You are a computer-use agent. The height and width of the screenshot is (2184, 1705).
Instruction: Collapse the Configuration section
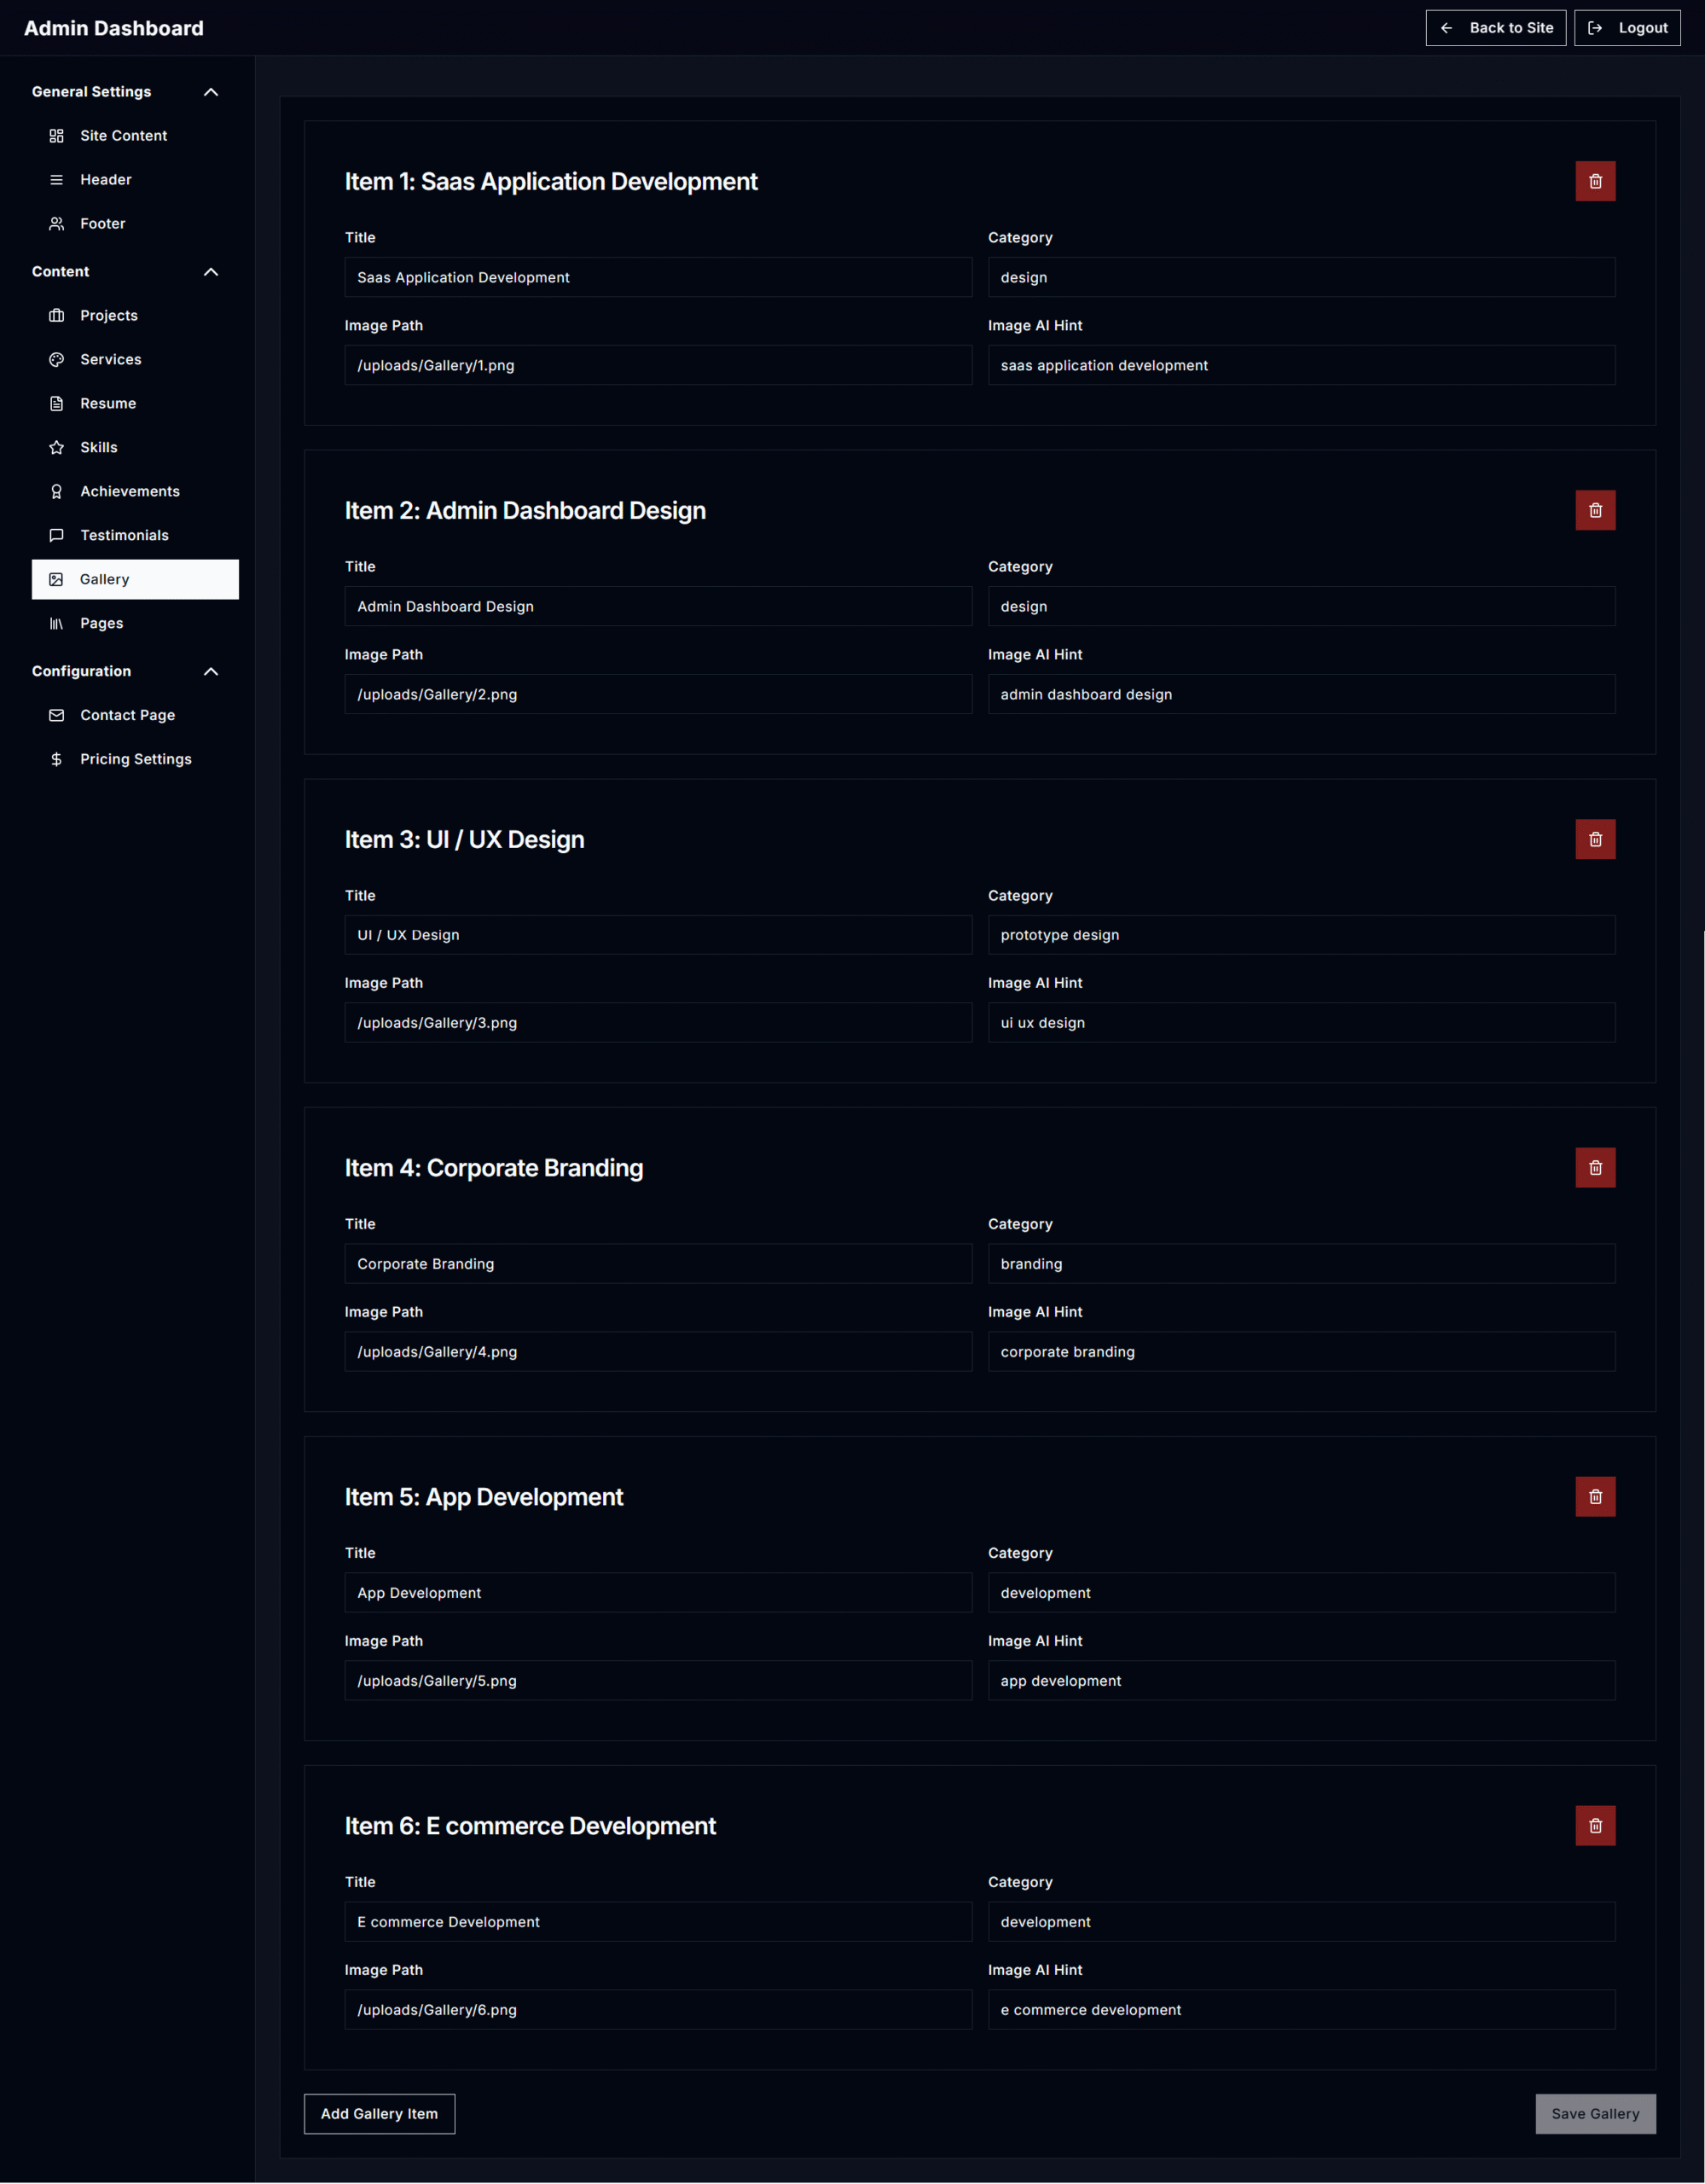click(x=211, y=671)
